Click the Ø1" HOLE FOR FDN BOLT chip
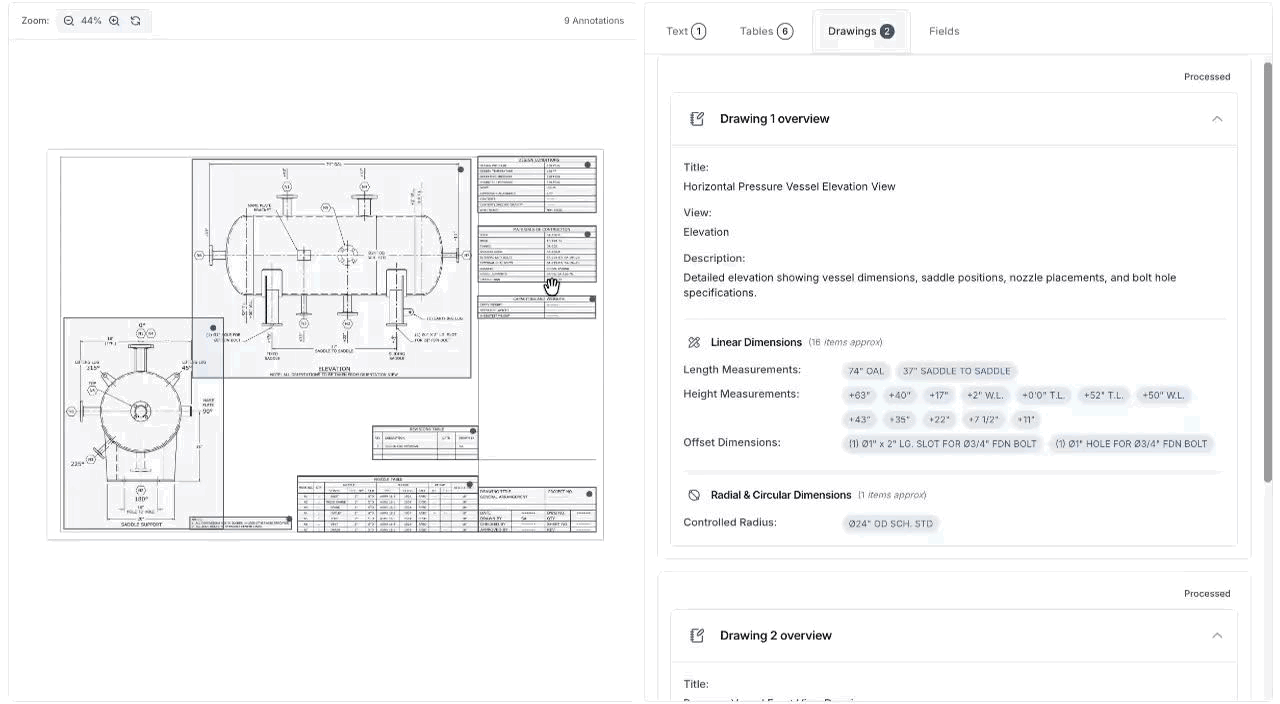This screenshot has width=1280, height=704. [x=1132, y=444]
